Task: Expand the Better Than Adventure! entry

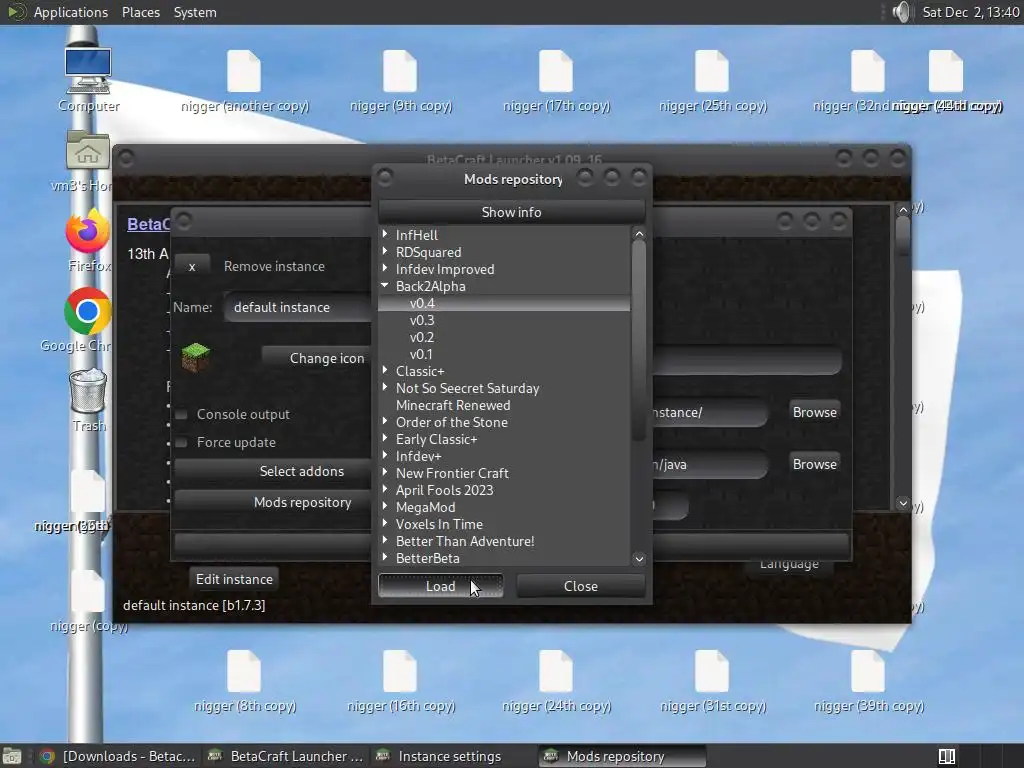Action: click(x=385, y=540)
